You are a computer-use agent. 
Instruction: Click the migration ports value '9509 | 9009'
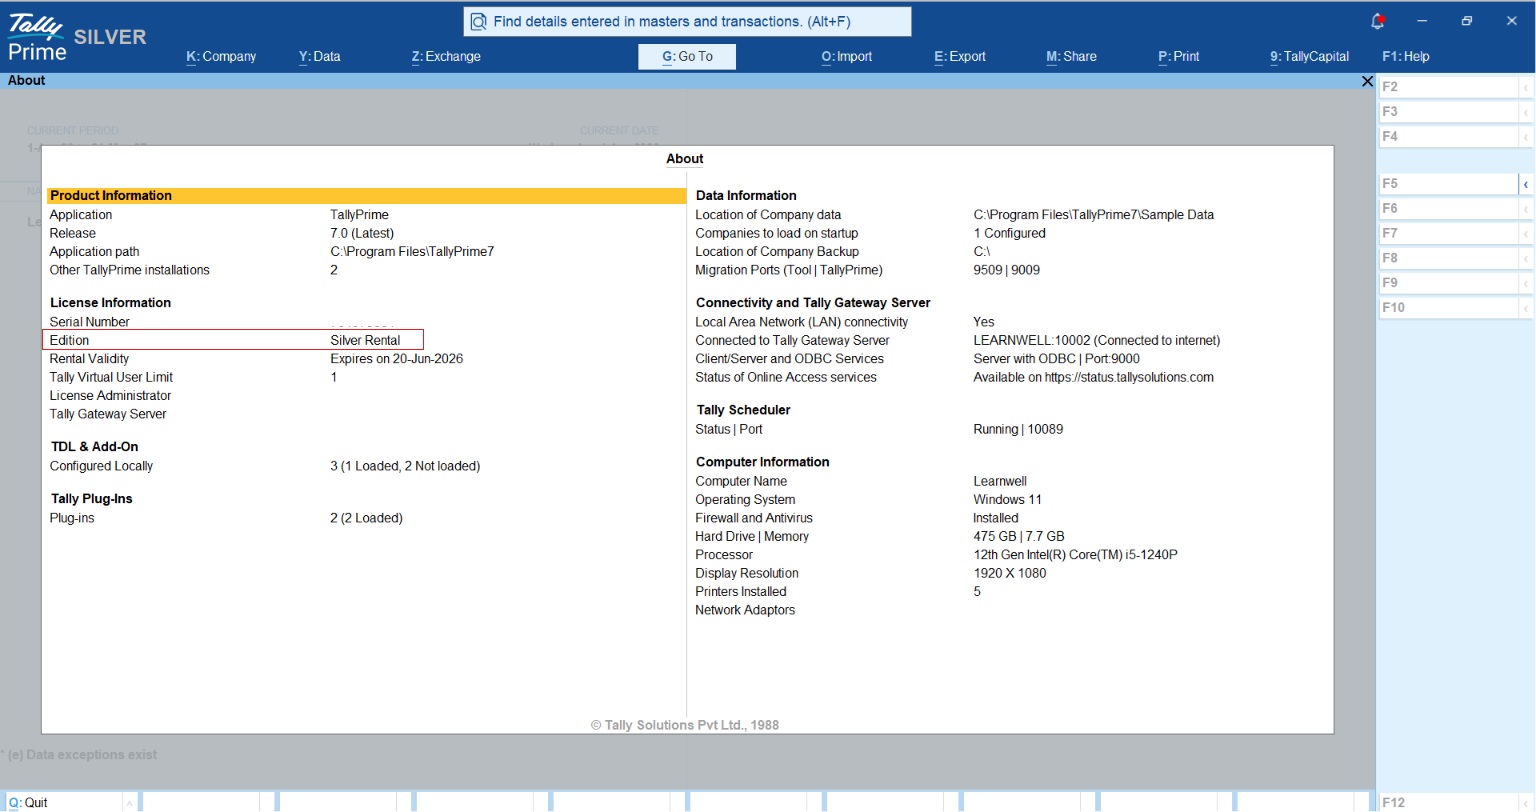[x=1006, y=270]
